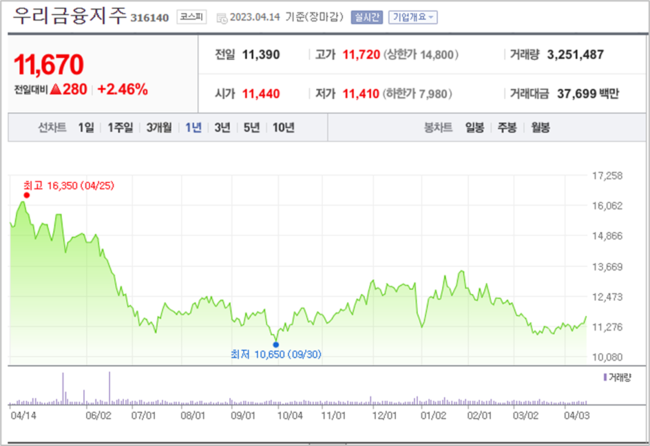Click the 거래량 legend color marker
Image resolution: width=650 pixels, height=446 pixels.
[605, 378]
